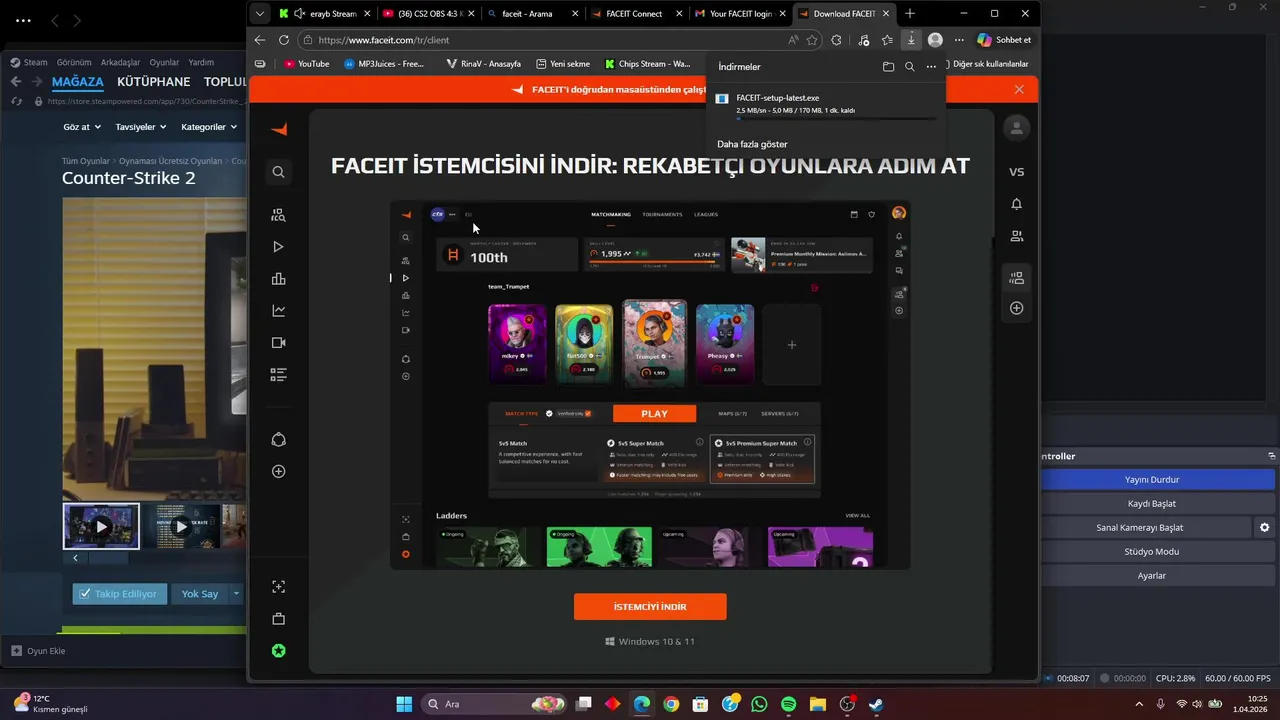Viewport: 1280px width, 720px height.
Task: Expand Göz at dropdown in Steam
Action: (81, 127)
